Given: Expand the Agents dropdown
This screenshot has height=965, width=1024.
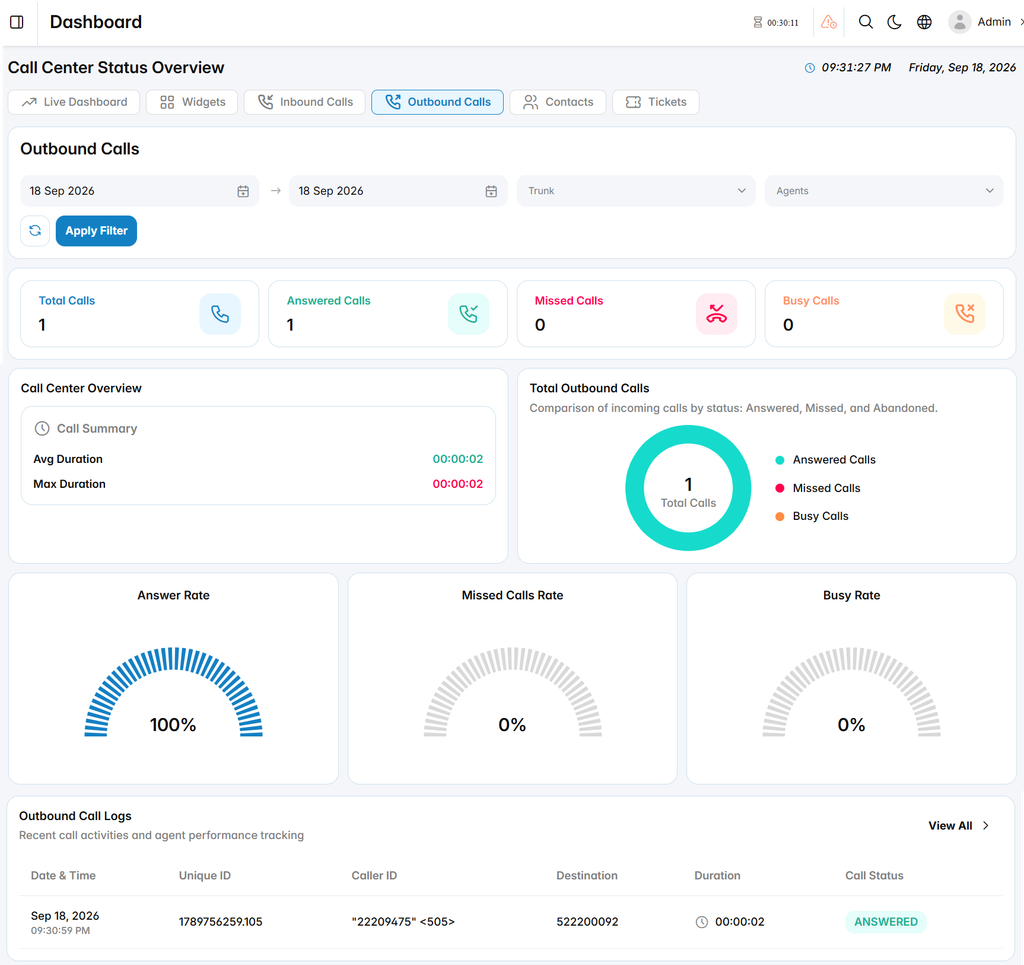Looking at the screenshot, I should [x=884, y=191].
